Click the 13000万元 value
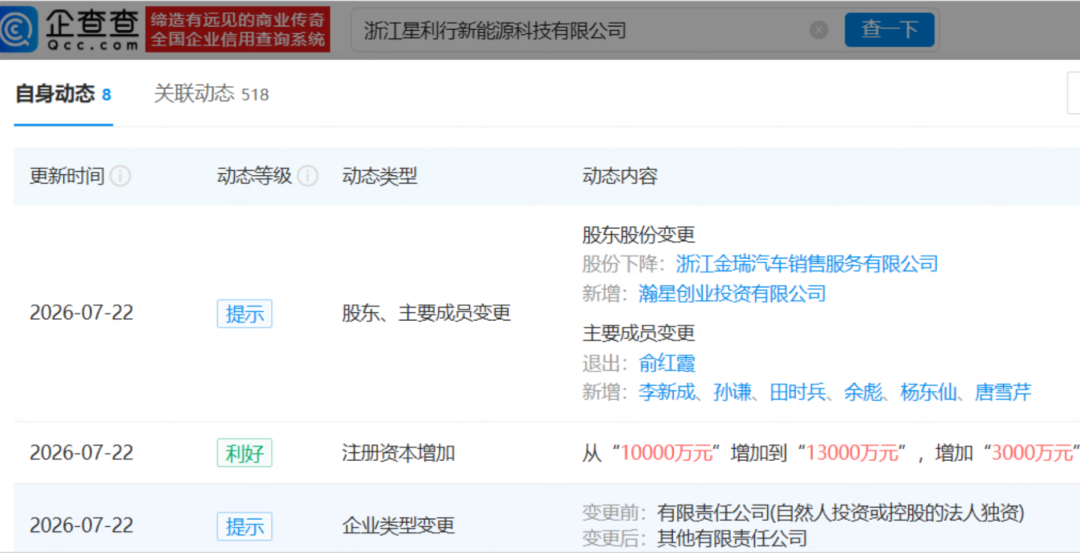Screen dimensions: 1080x553 (852, 452)
